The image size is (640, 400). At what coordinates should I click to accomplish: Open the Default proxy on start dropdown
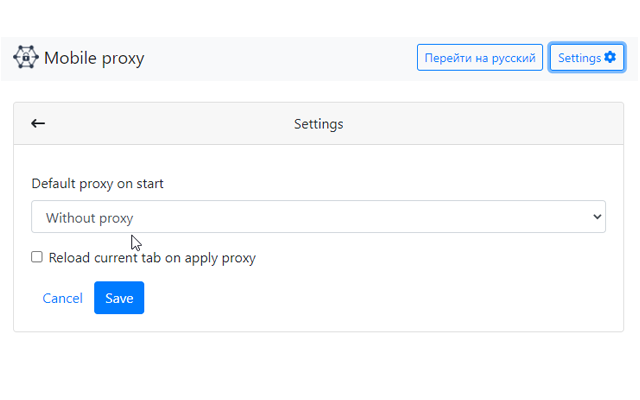point(318,217)
